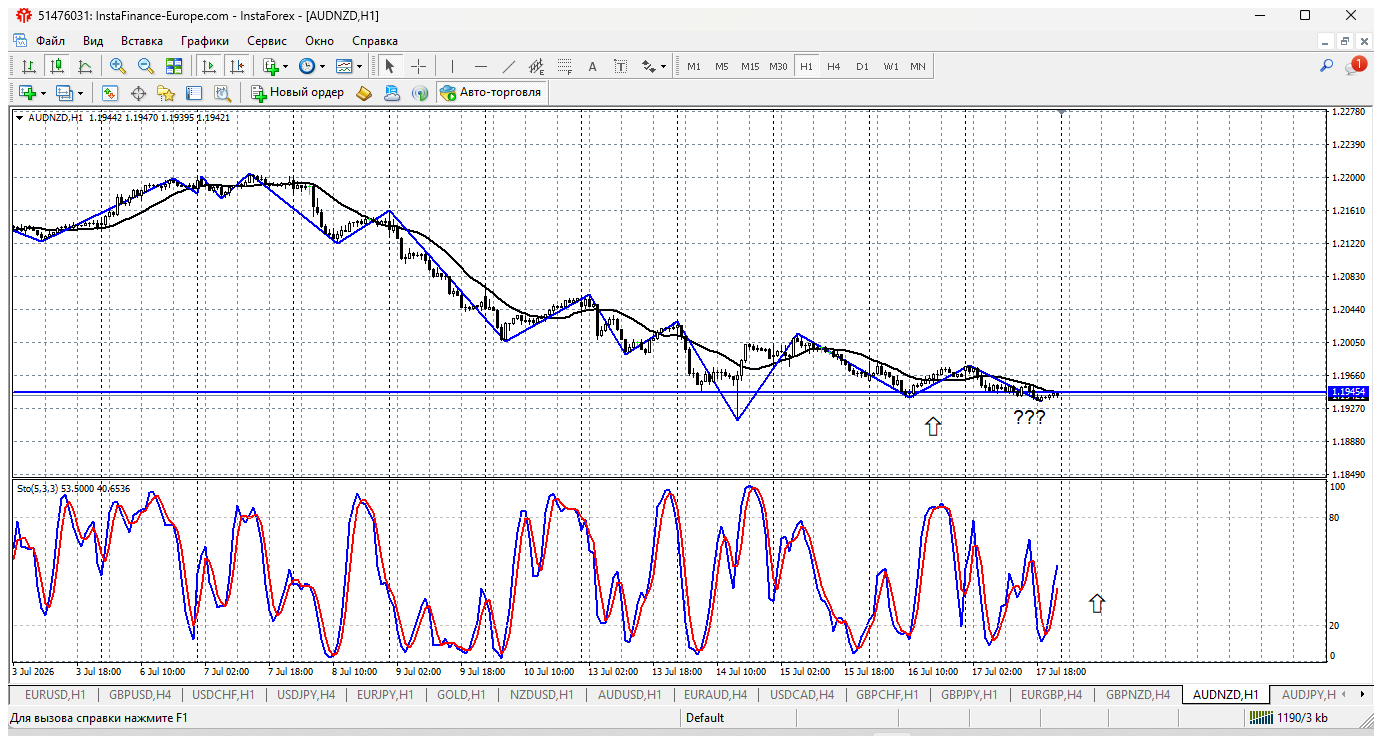Toggle candlestick chart mode

click(x=57, y=66)
